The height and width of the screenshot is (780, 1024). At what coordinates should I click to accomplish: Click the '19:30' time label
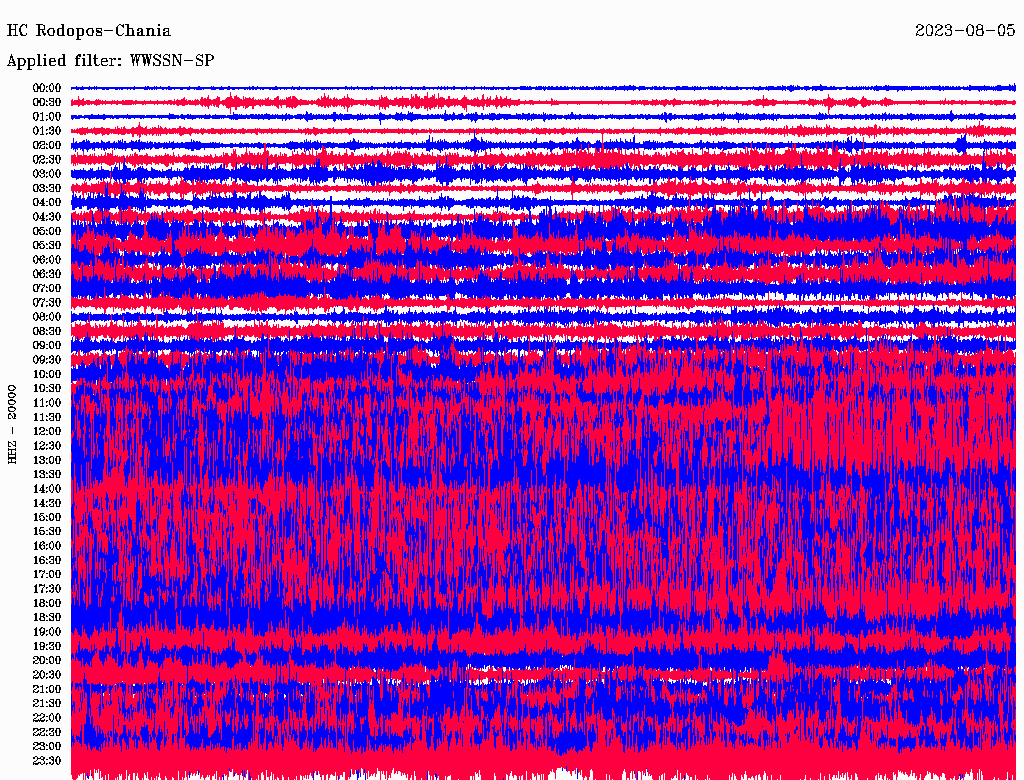47,646
